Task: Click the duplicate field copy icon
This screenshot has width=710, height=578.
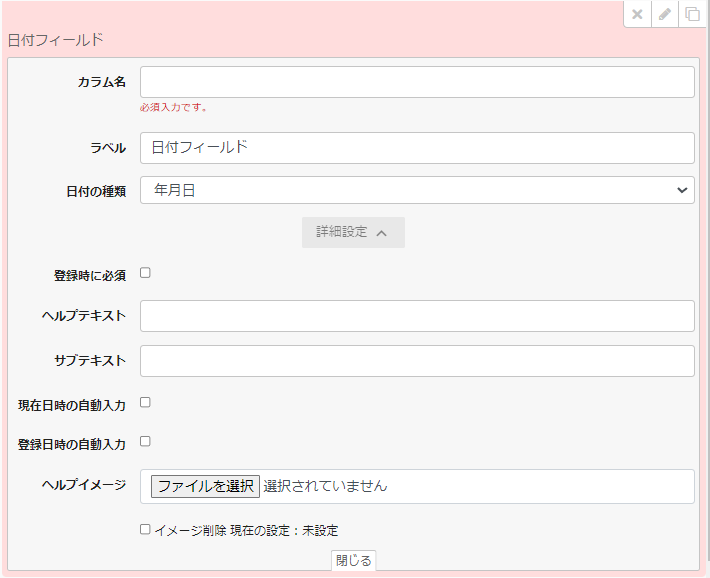Action: coord(691,14)
